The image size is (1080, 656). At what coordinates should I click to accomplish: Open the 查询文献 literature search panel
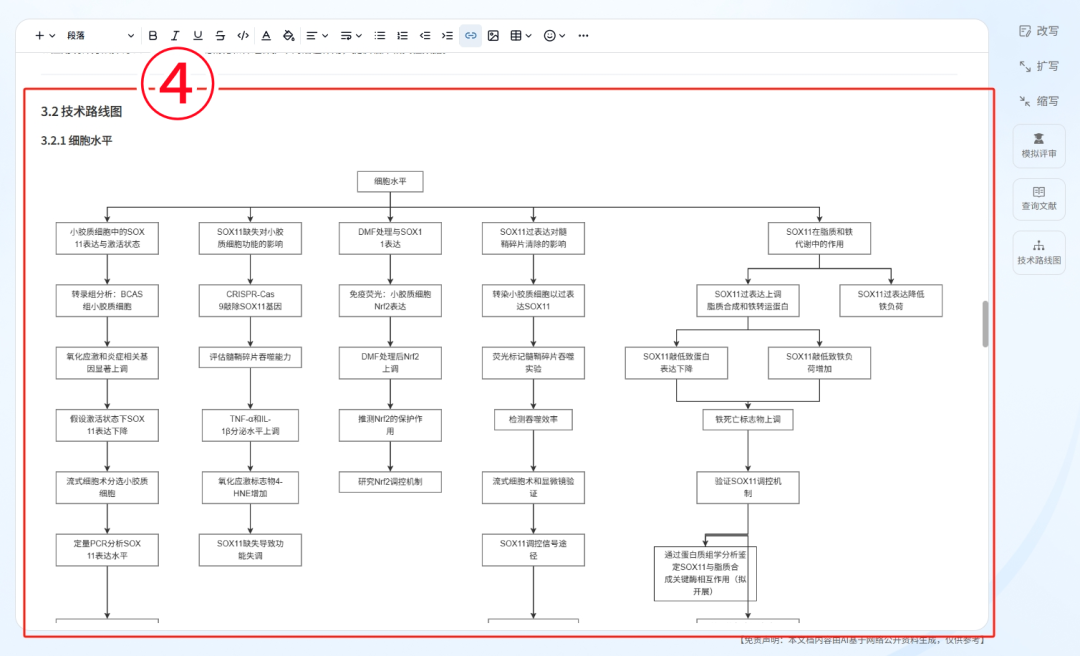click(x=1039, y=198)
